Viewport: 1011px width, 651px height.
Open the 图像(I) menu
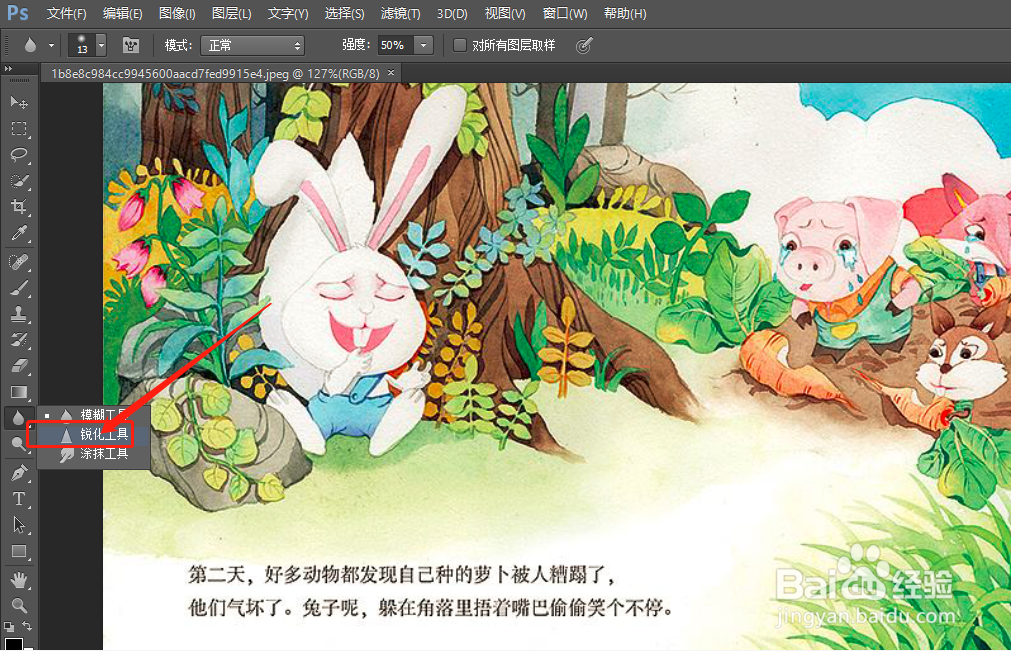pos(177,13)
